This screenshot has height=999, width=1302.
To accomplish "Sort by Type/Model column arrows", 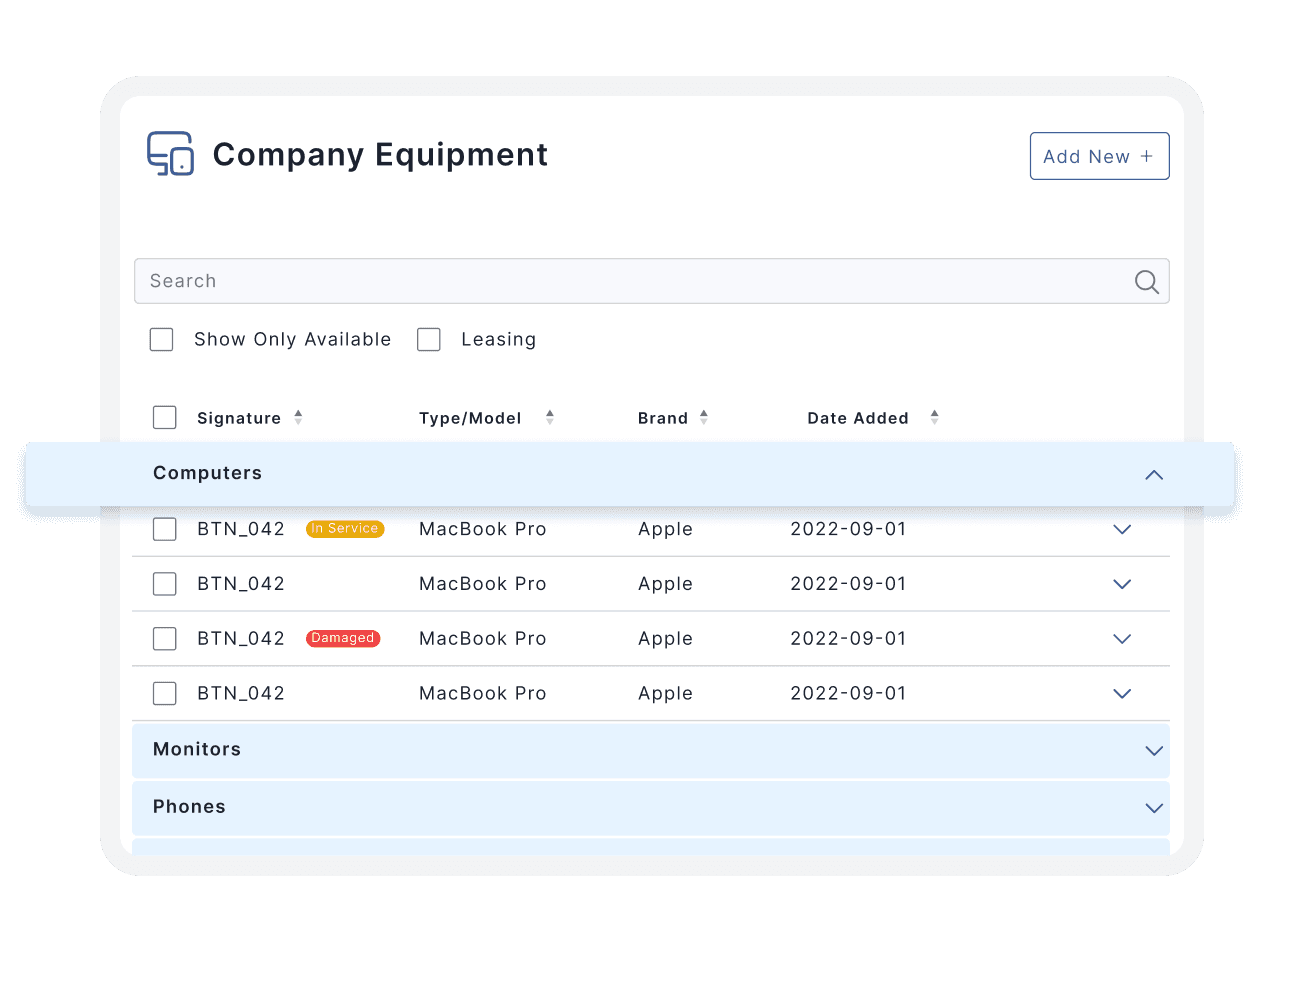I will pyautogui.click(x=549, y=418).
